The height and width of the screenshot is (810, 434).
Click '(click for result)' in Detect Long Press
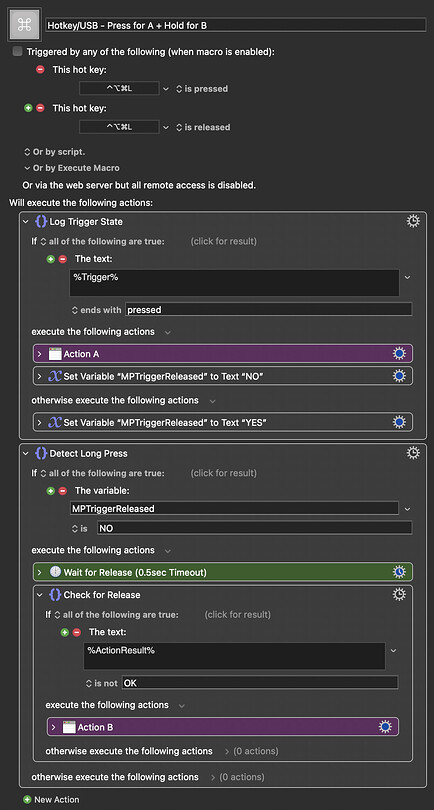[x=223, y=473]
